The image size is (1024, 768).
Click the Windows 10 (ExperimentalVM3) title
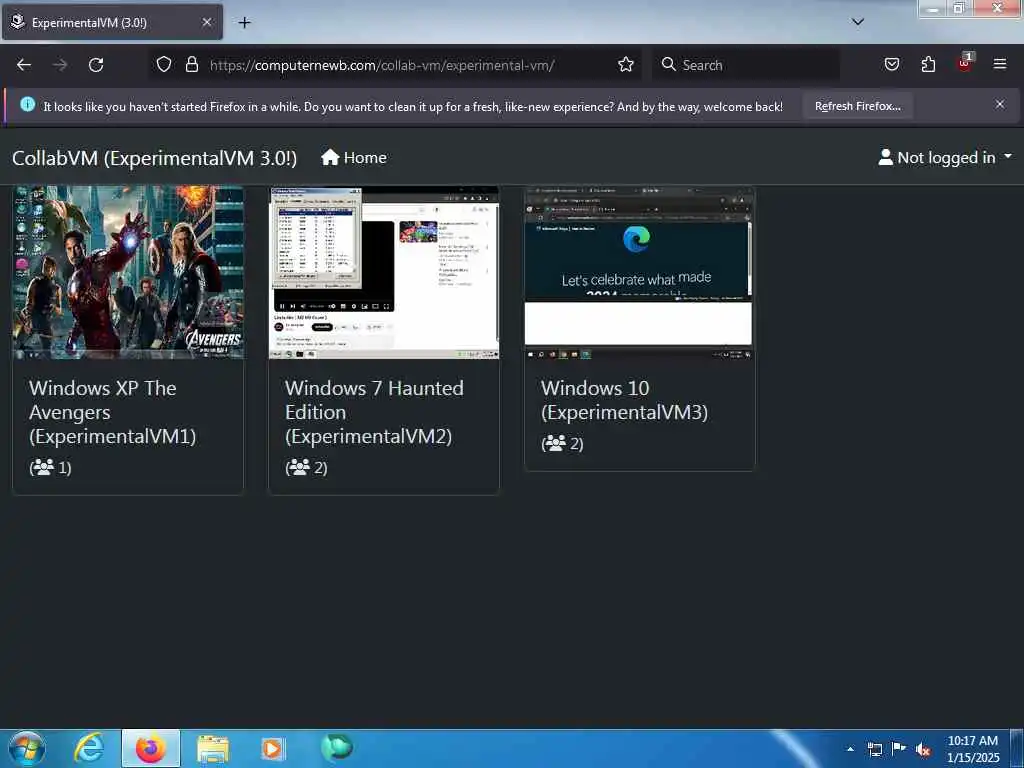coord(624,400)
